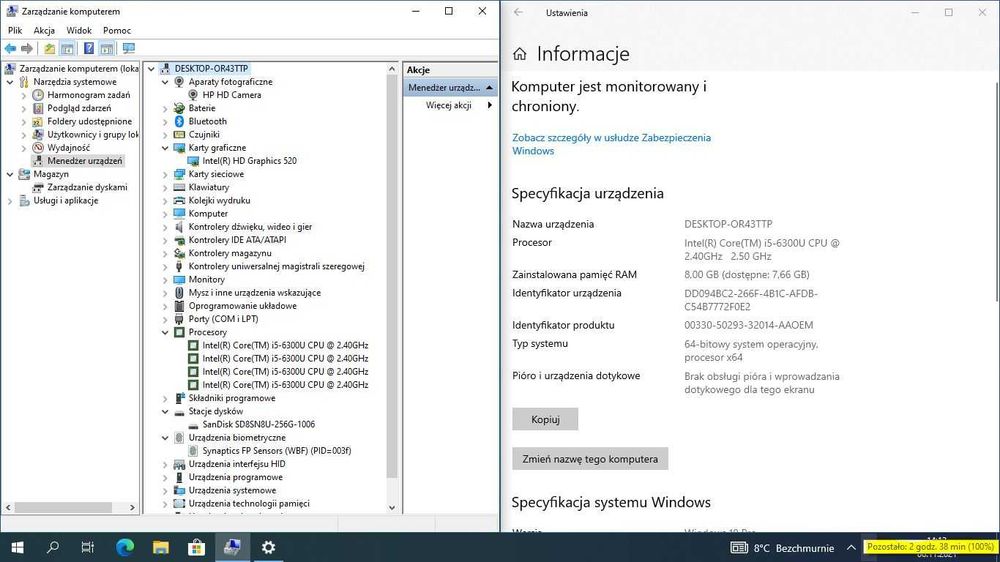1000x562 pixels.
Task: Open the Widok menu
Action: click(x=79, y=30)
